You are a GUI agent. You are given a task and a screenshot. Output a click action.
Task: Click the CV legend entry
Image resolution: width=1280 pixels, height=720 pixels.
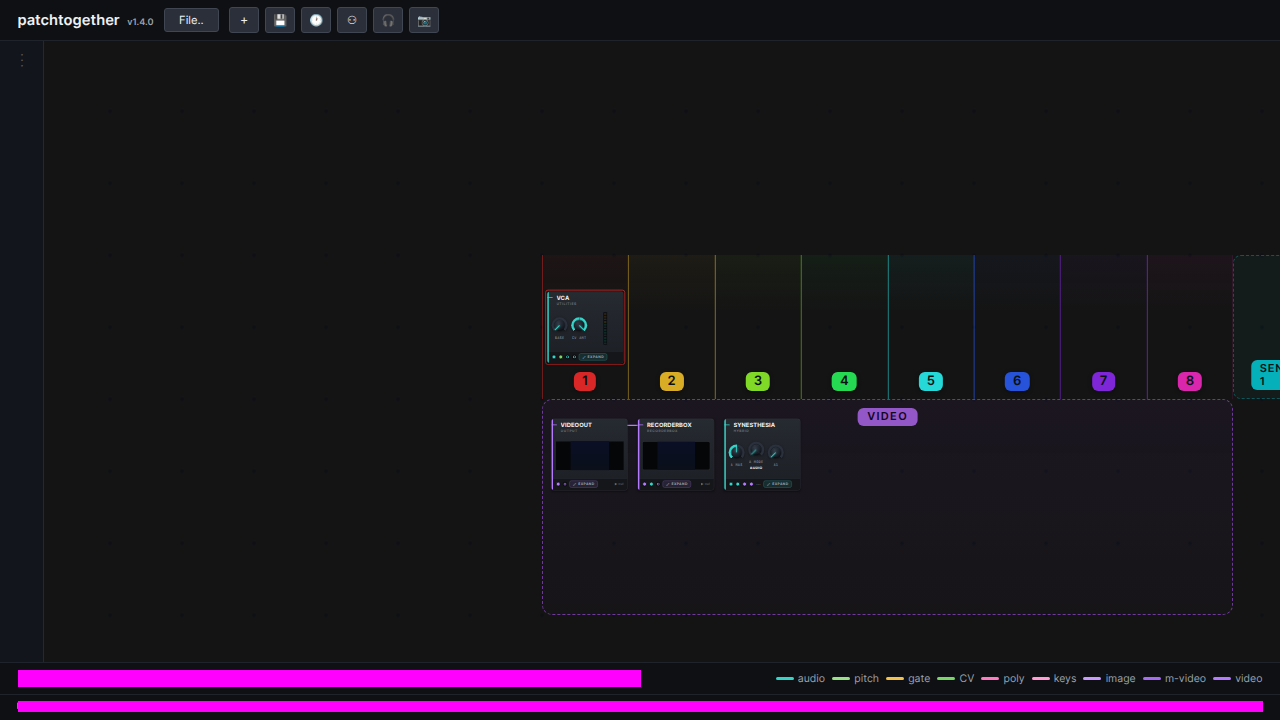coord(955,678)
